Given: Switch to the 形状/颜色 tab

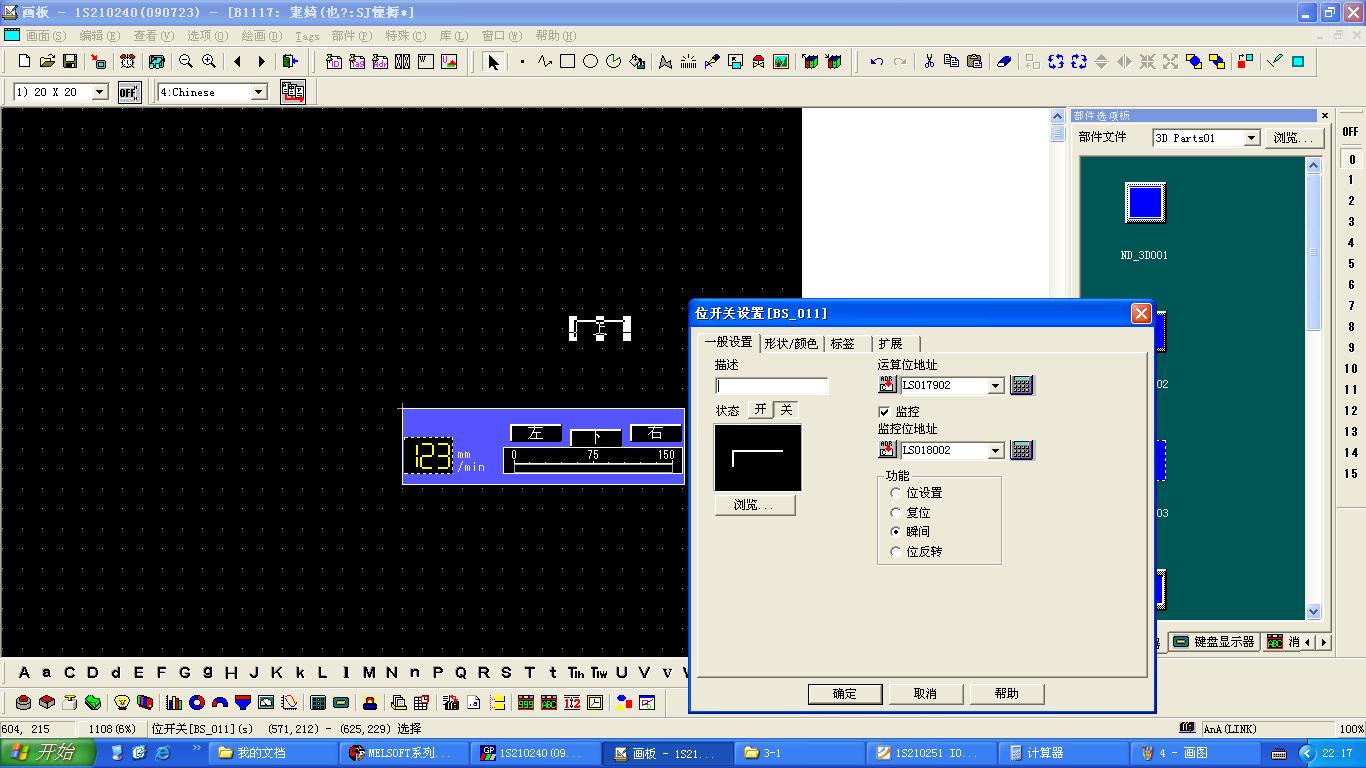Looking at the screenshot, I should pyautogui.click(x=790, y=343).
